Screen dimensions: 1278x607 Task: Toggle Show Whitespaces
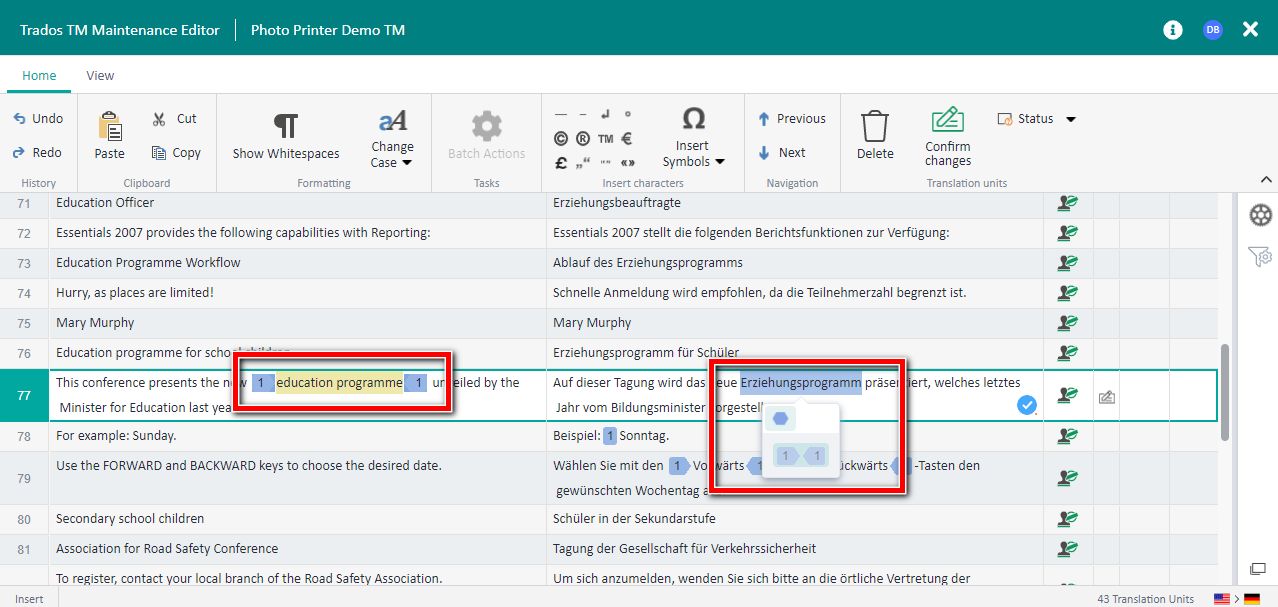[x=286, y=135]
